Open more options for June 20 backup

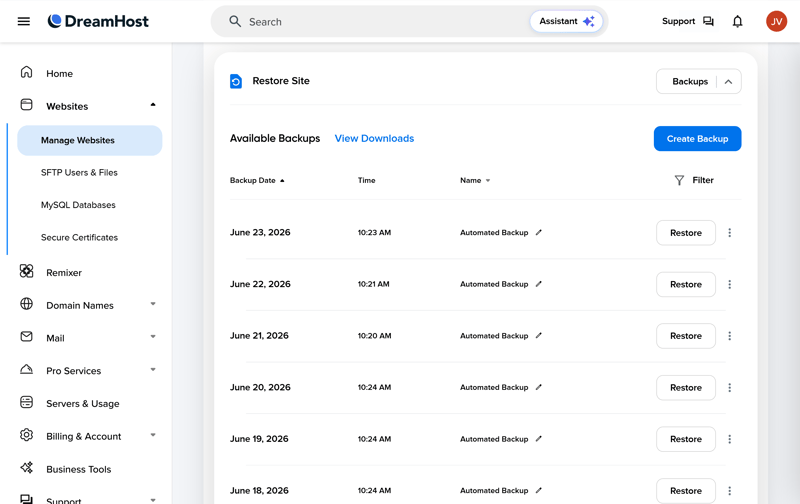(730, 388)
